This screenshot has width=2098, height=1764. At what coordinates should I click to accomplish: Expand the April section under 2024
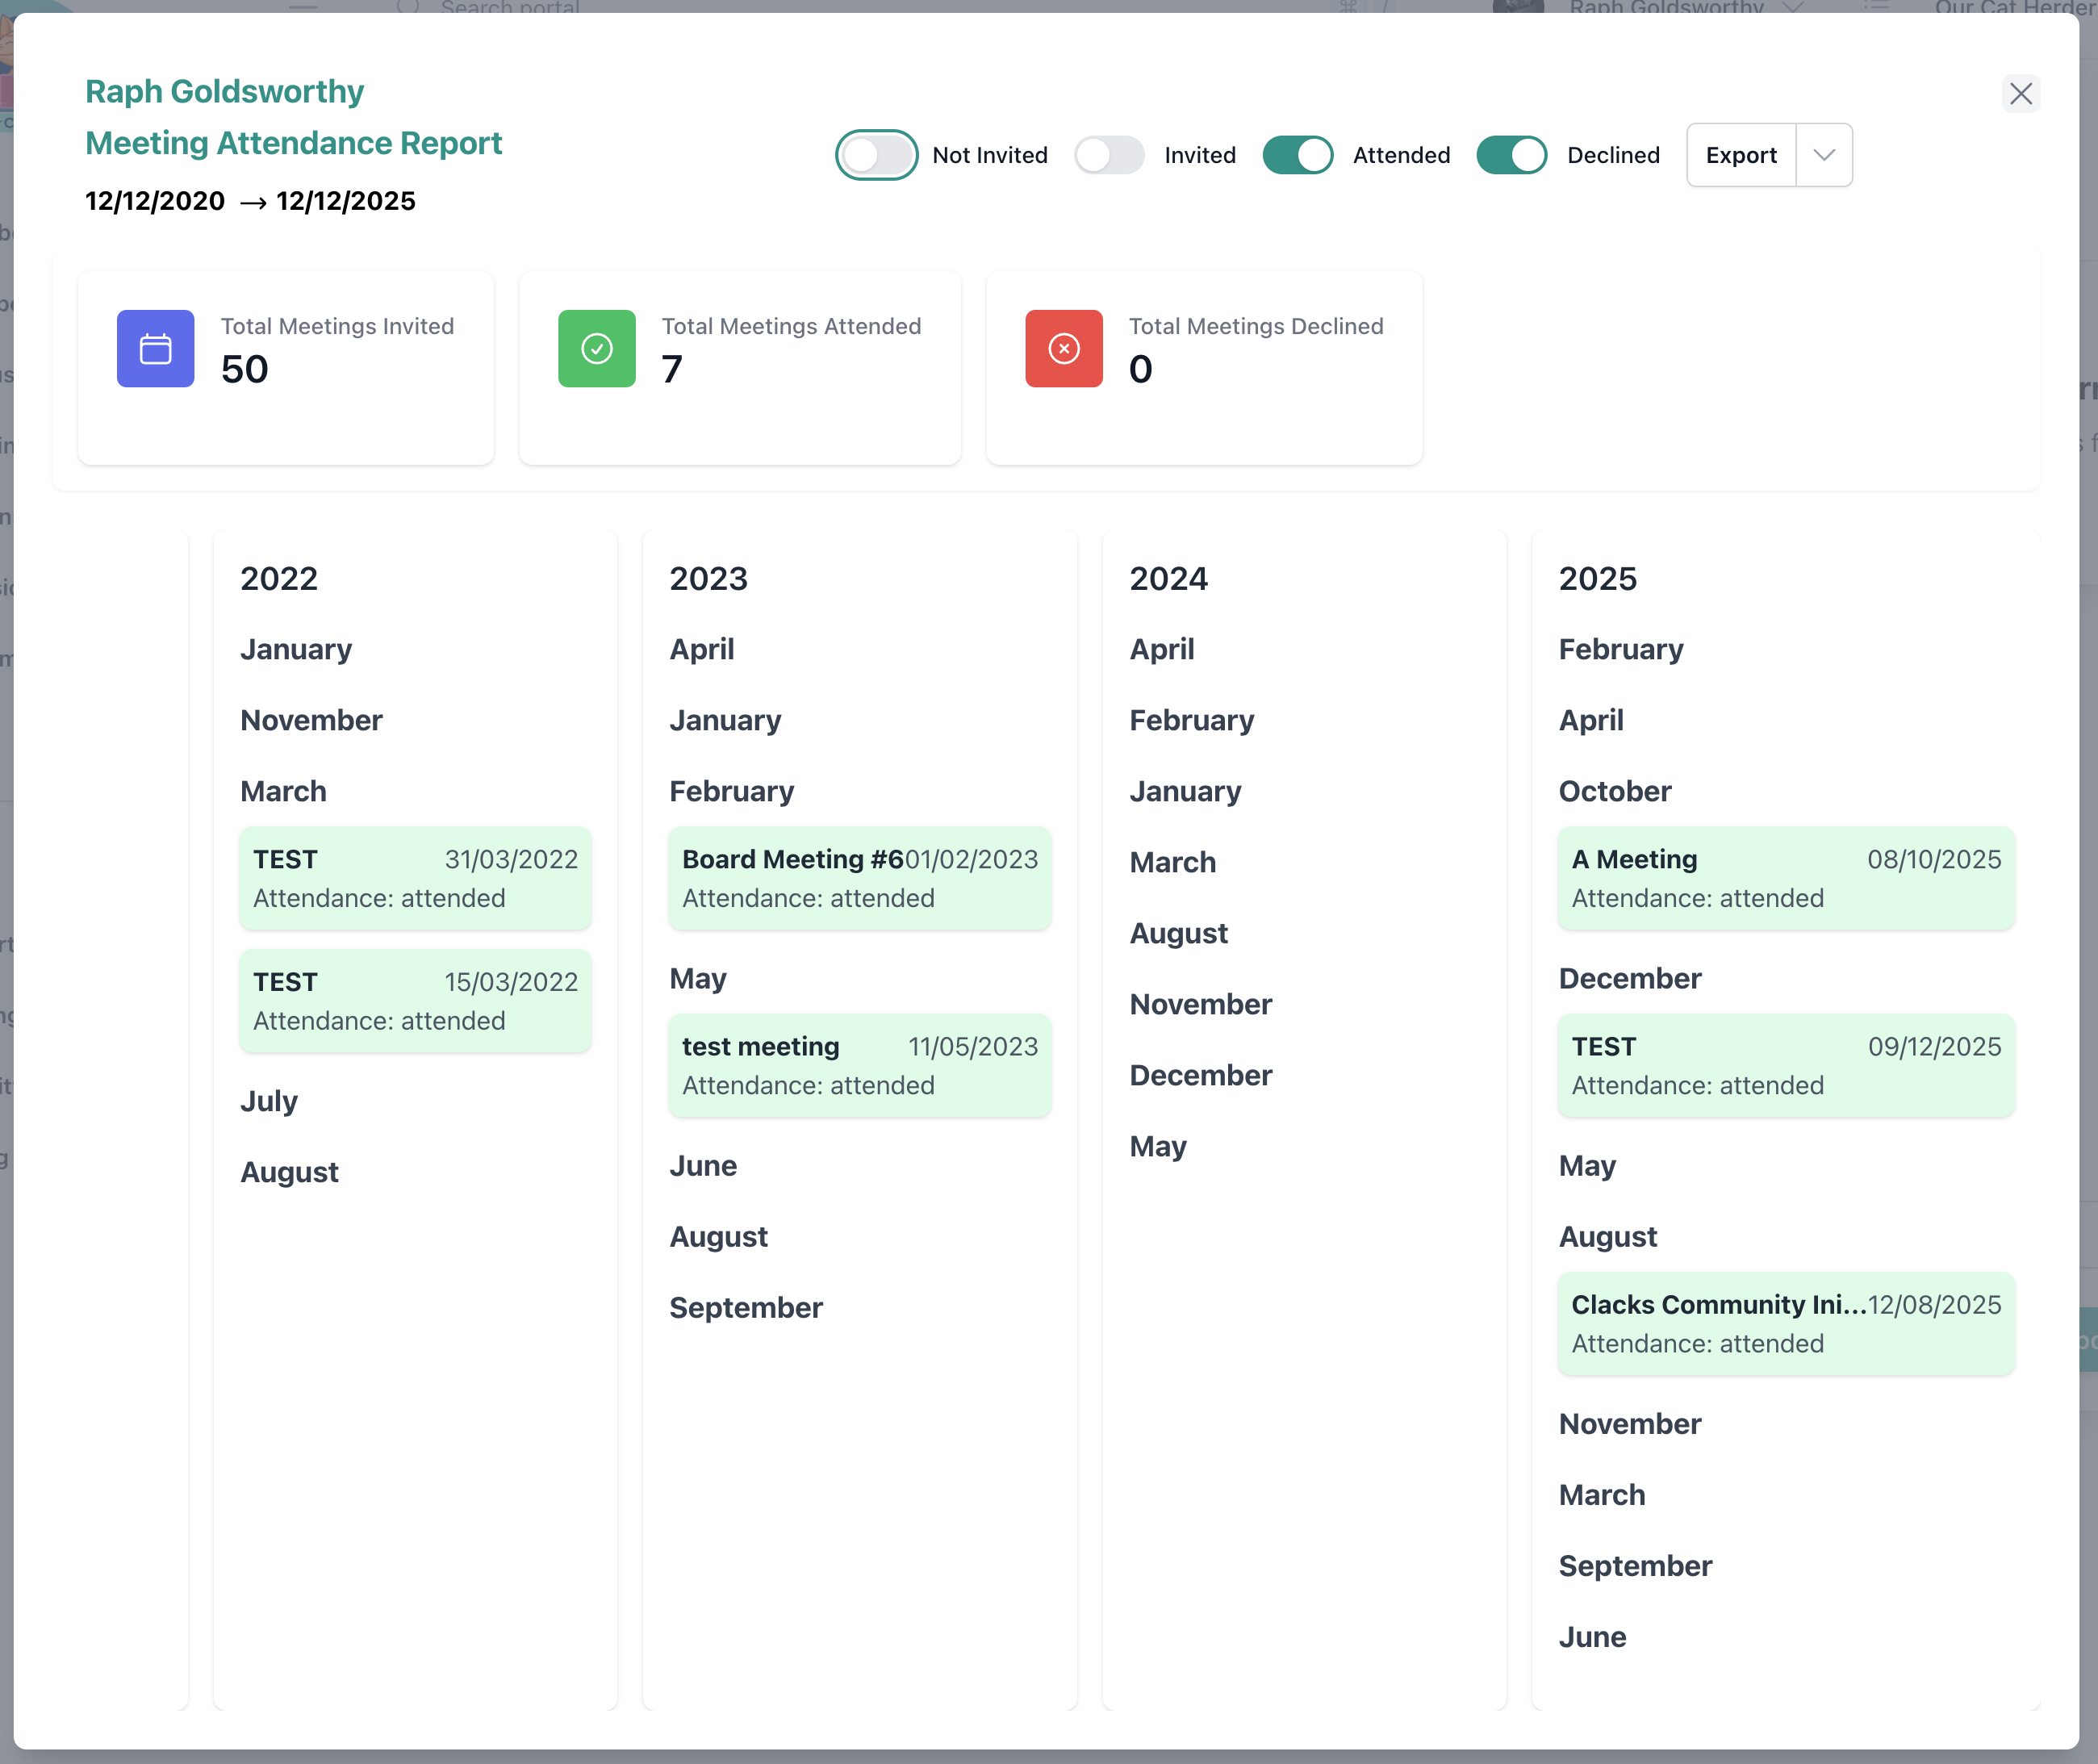(1161, 649)
